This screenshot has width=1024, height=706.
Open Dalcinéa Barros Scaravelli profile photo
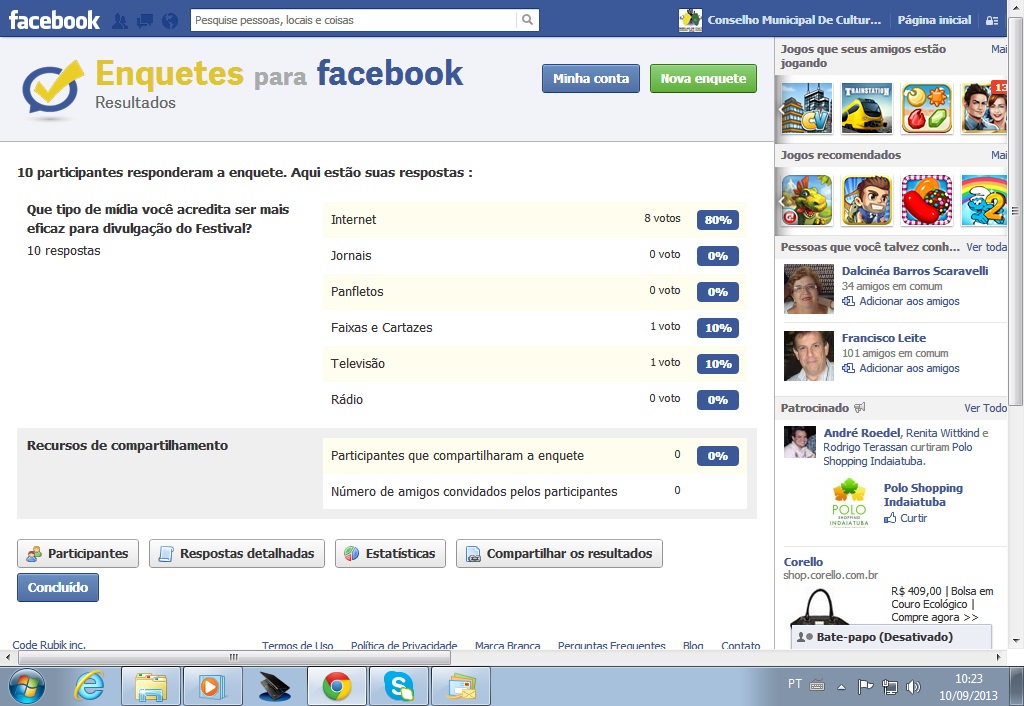click(x=808, y=289)
